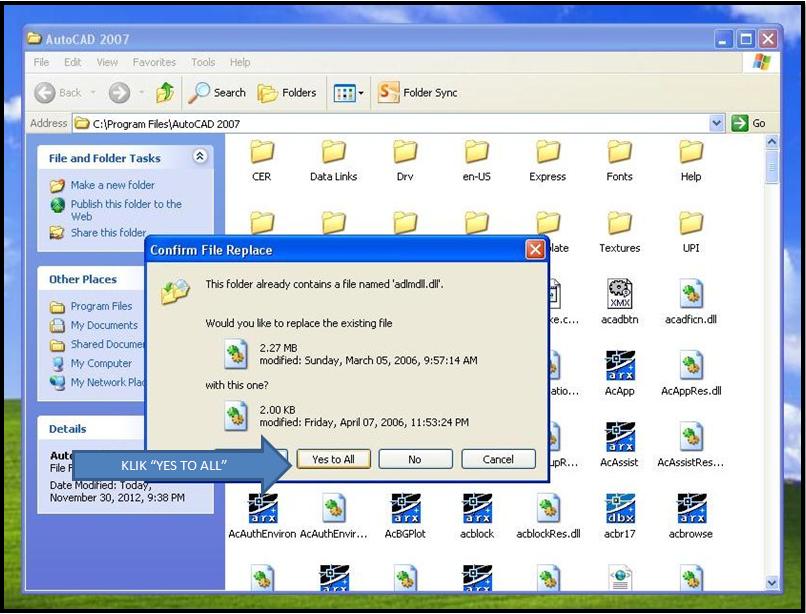Image resolution: width=806 pixels, height=614 pixels.
Task: Click the address bar path field
Action: (391, 124)
